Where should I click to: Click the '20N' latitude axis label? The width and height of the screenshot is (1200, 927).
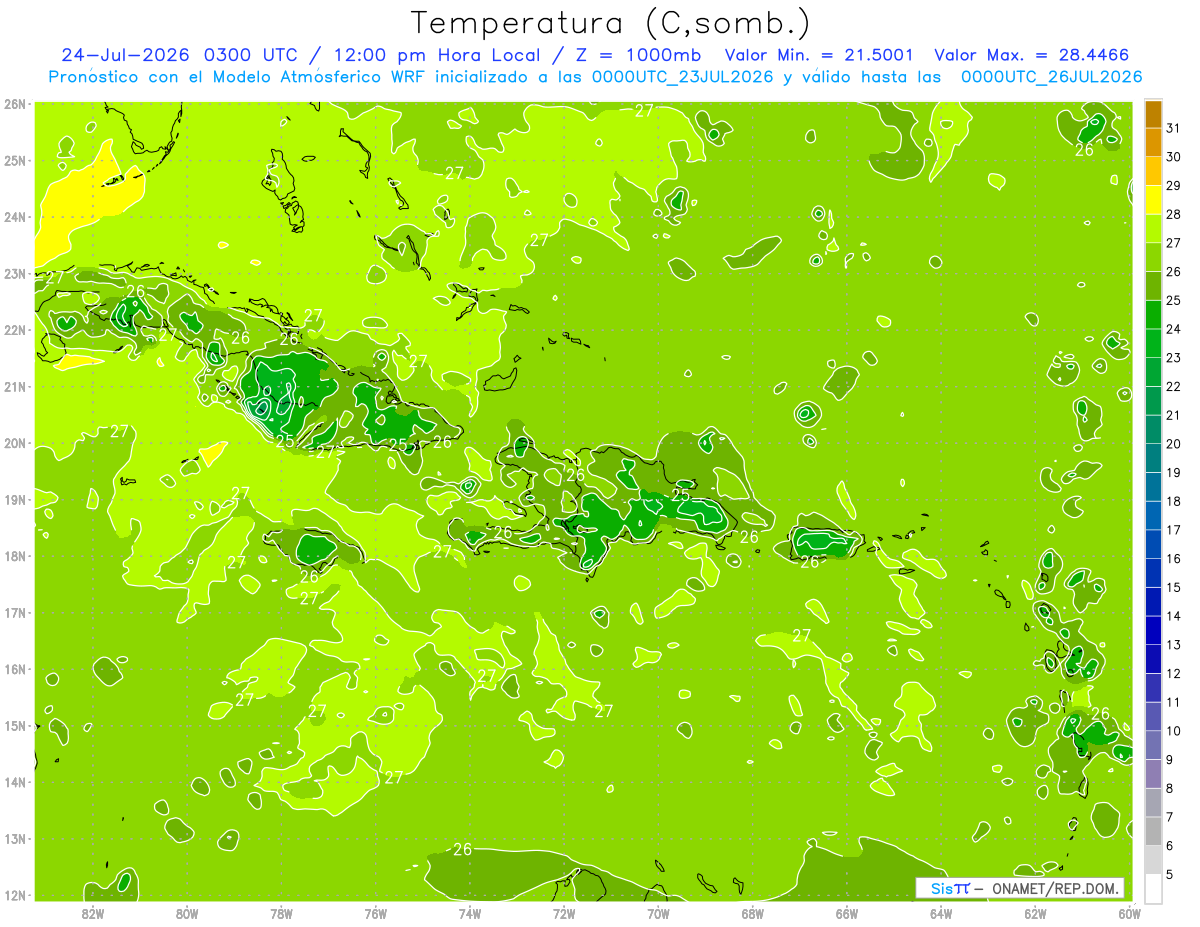point(15,443)
